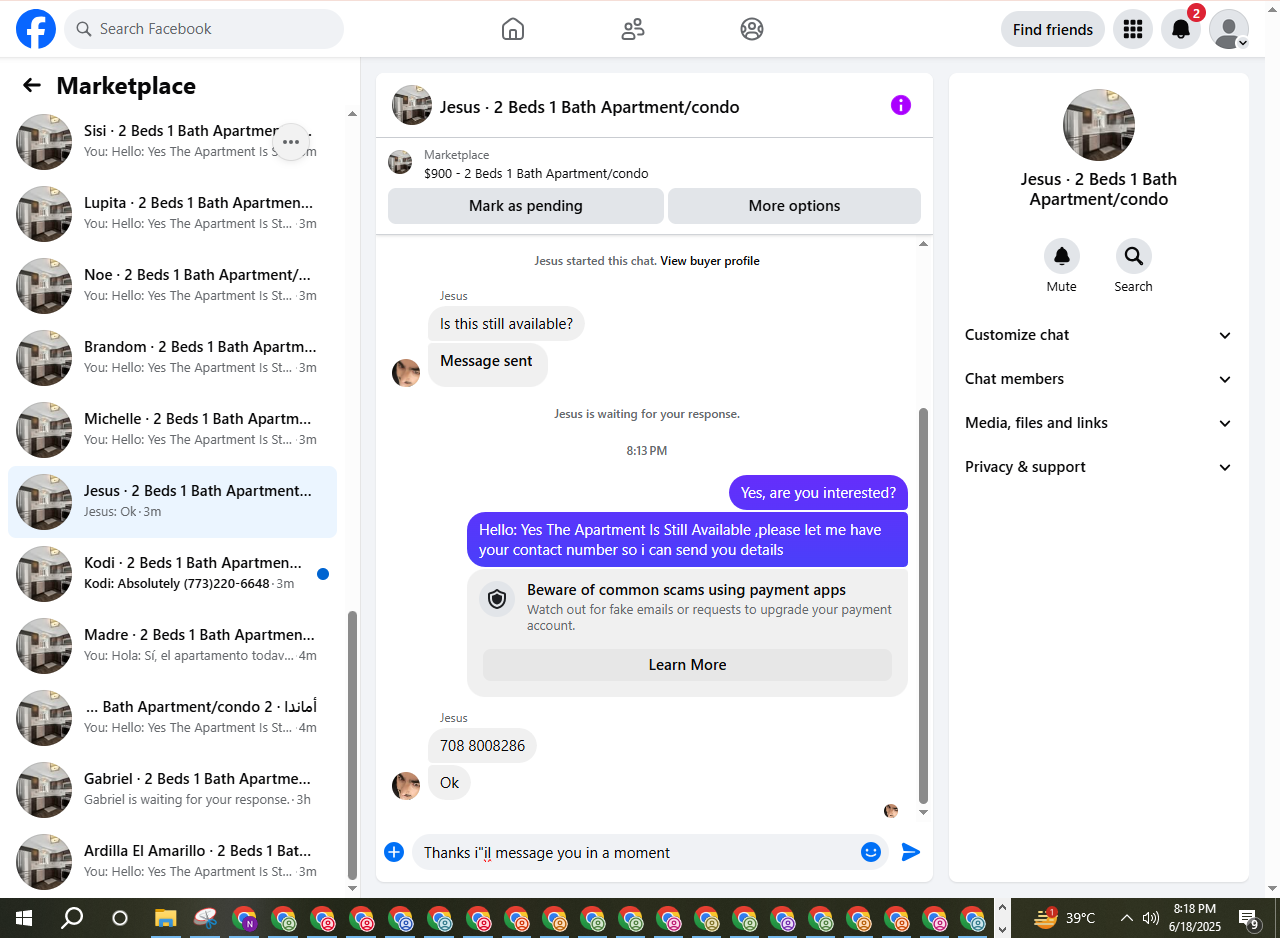1280x938 pixels.
Task: Click the "Ok" message from Jesus
Action: [x=449, y=783]
